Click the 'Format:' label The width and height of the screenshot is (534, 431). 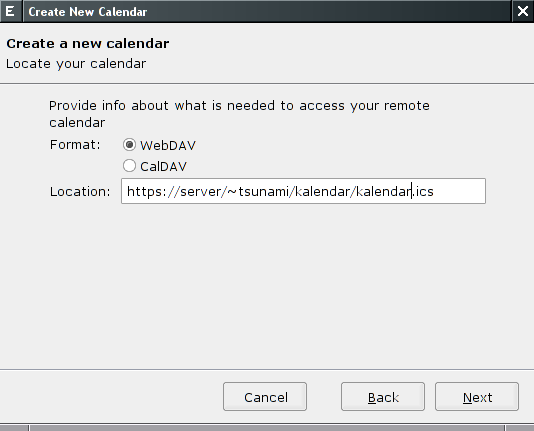[75, 145]
